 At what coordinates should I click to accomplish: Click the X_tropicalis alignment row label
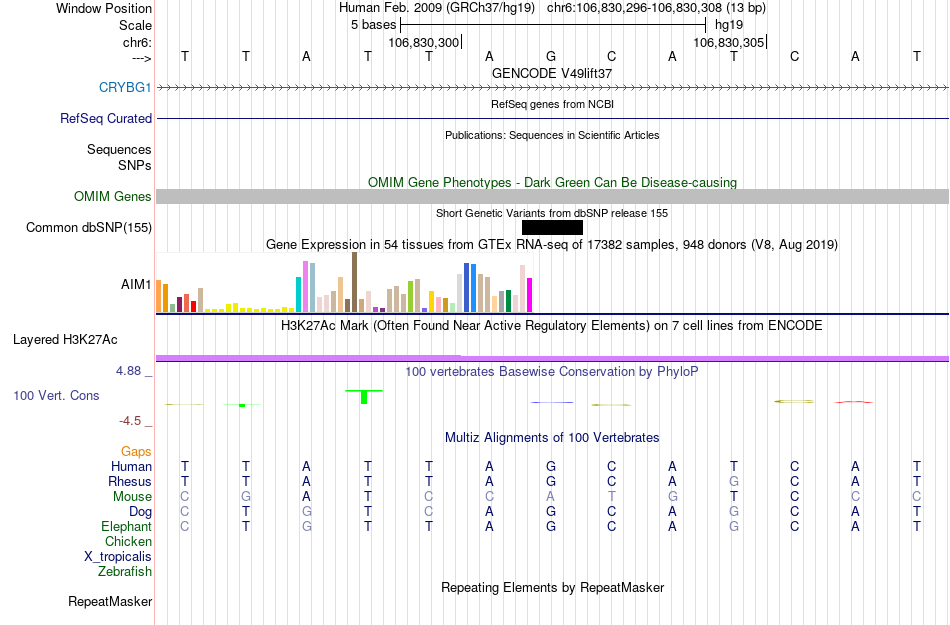[x=118, y=557]
